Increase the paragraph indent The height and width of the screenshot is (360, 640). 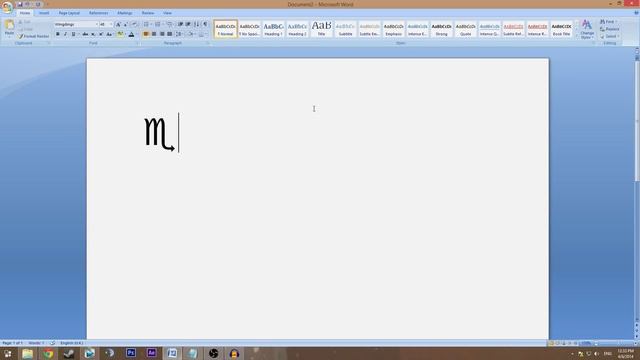(188, 24)
